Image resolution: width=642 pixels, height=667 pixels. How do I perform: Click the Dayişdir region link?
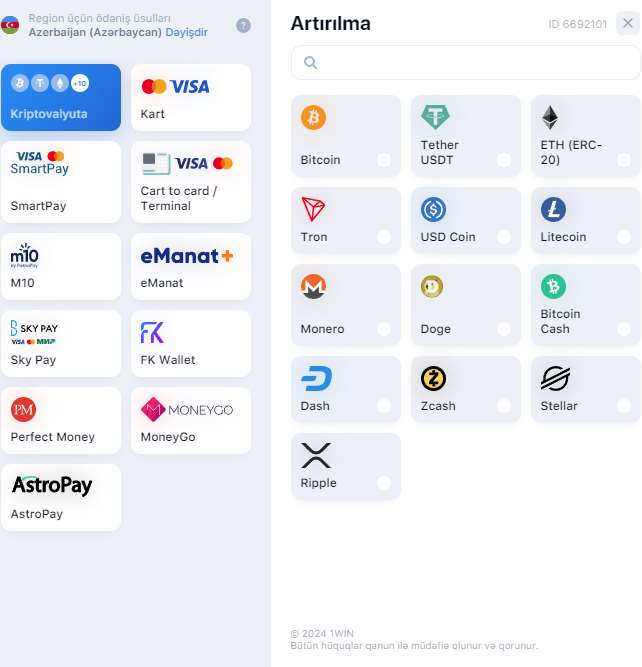click(186, 32)
